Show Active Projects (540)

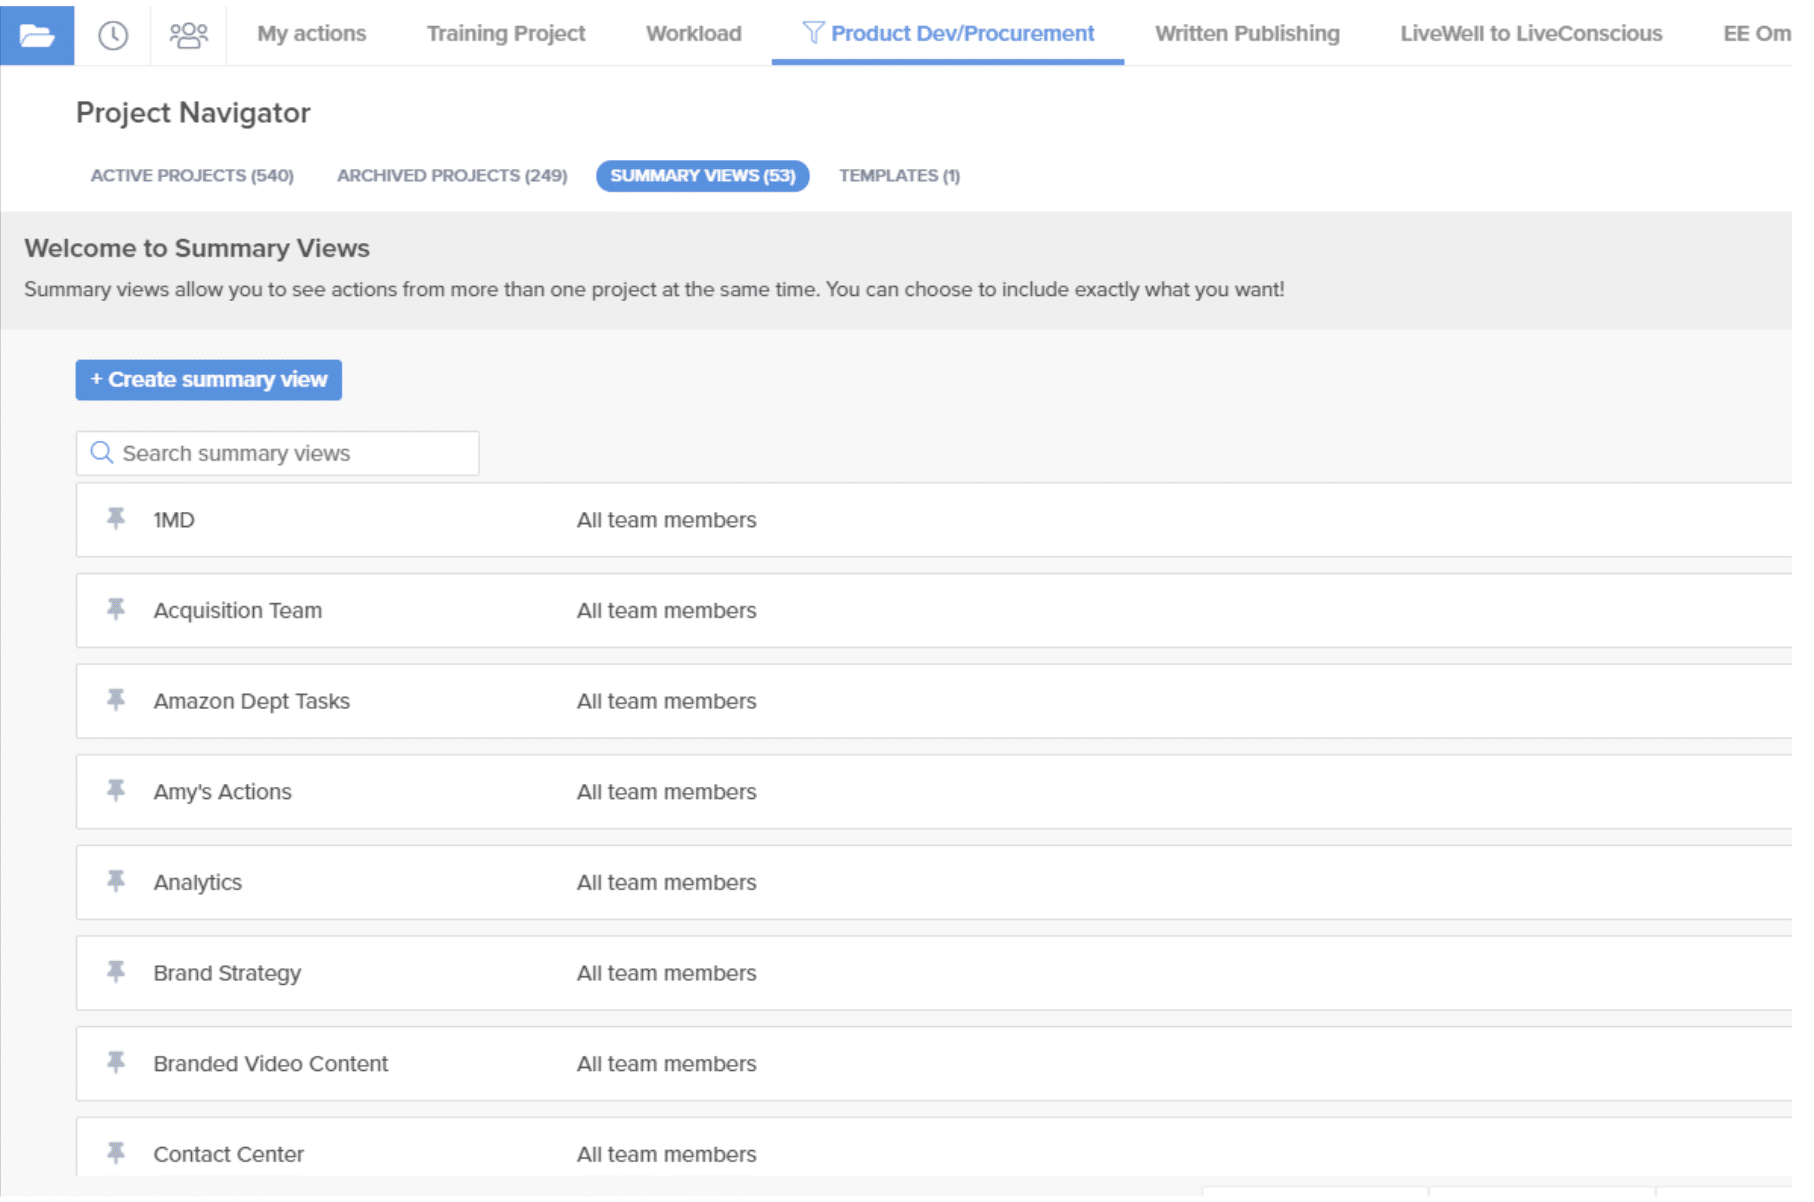tap(192, 176)
